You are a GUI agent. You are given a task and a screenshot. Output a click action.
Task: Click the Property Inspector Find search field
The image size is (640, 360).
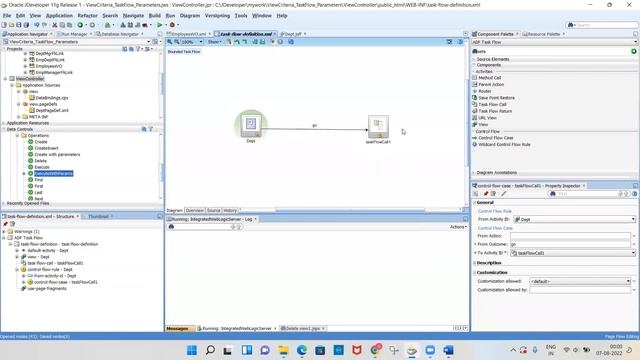tap(586, 194)
